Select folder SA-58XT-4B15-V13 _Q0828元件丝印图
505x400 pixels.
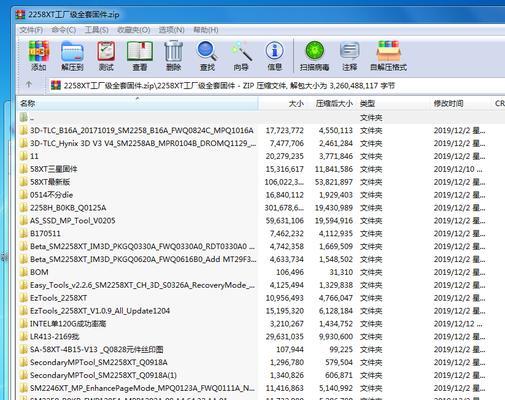coord(97,349)
